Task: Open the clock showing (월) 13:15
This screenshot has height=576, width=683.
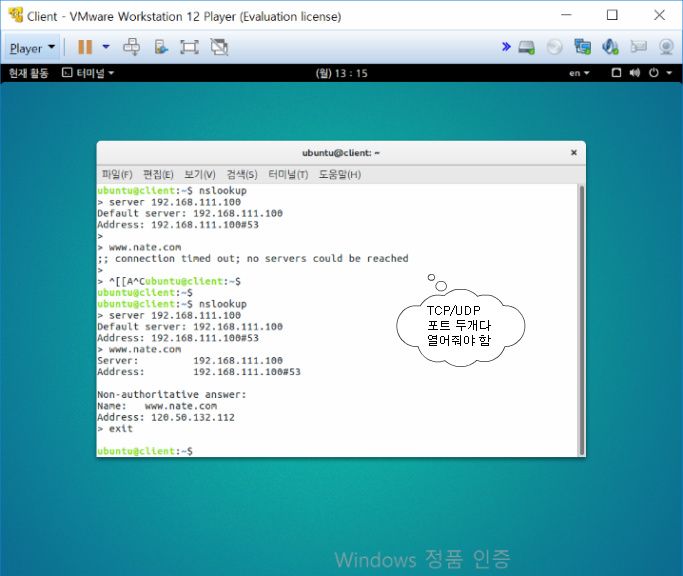Action: coord(342,73)
